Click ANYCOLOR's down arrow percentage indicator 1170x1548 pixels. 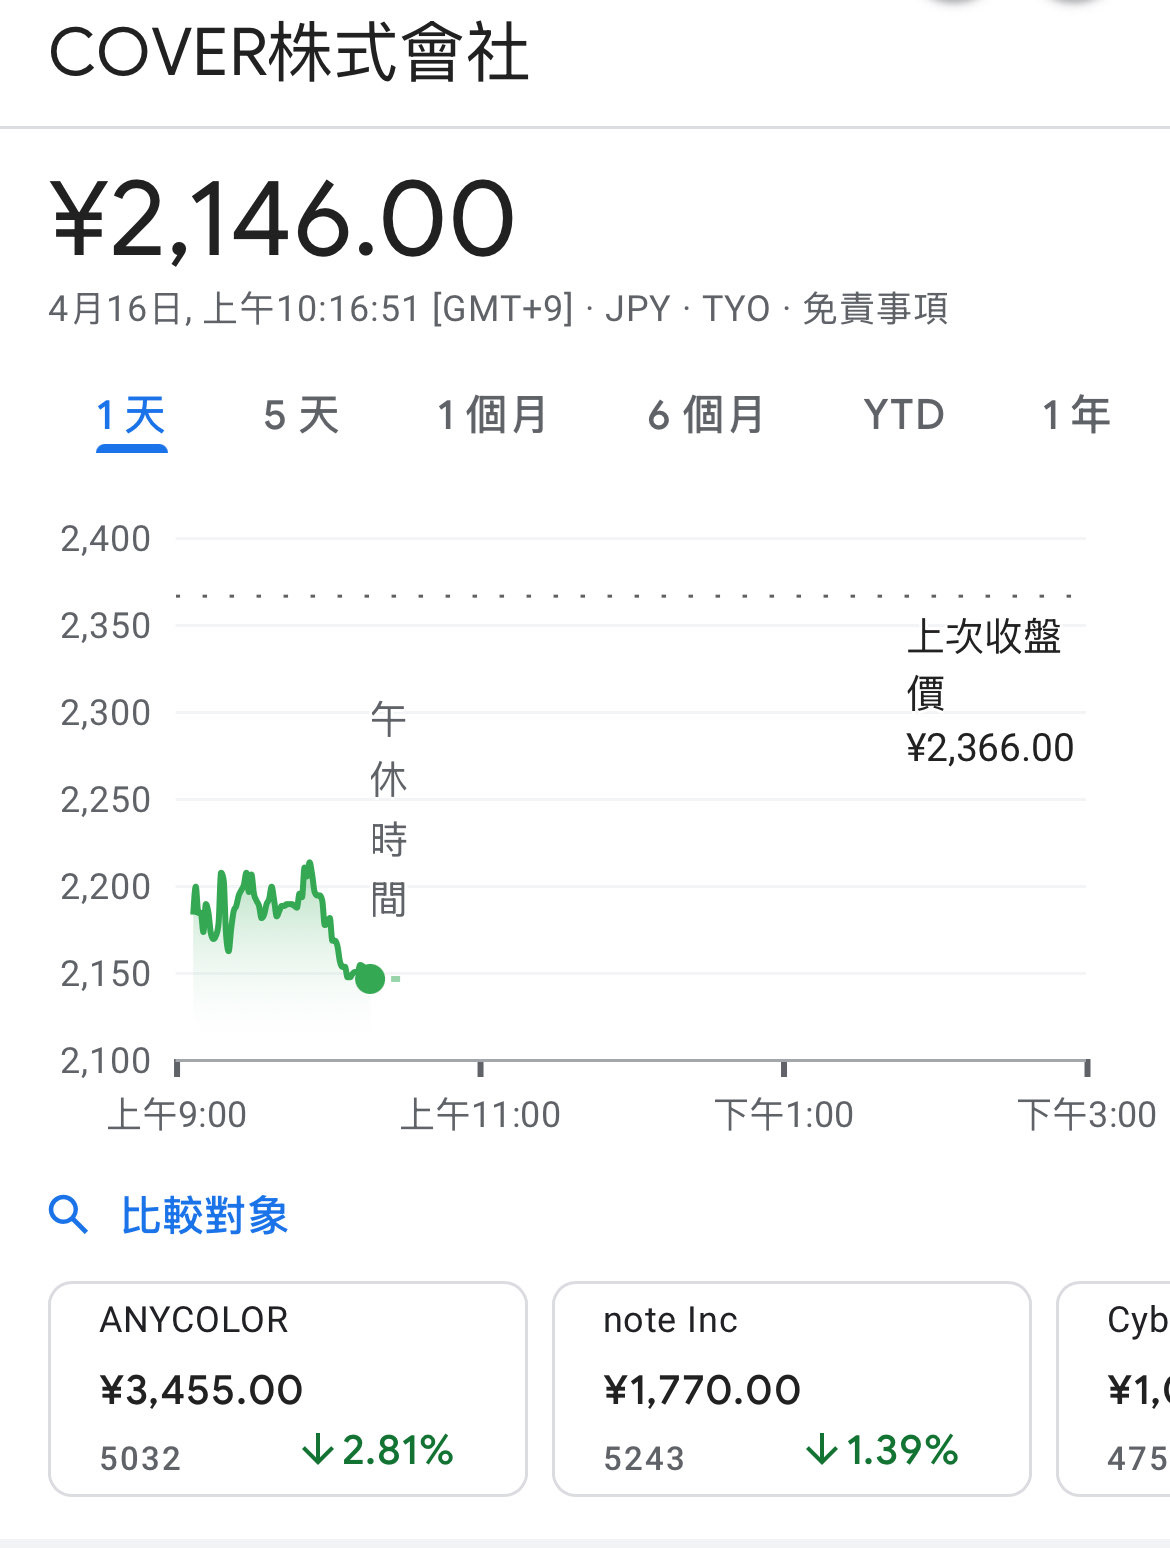[x=378, y=1450]
